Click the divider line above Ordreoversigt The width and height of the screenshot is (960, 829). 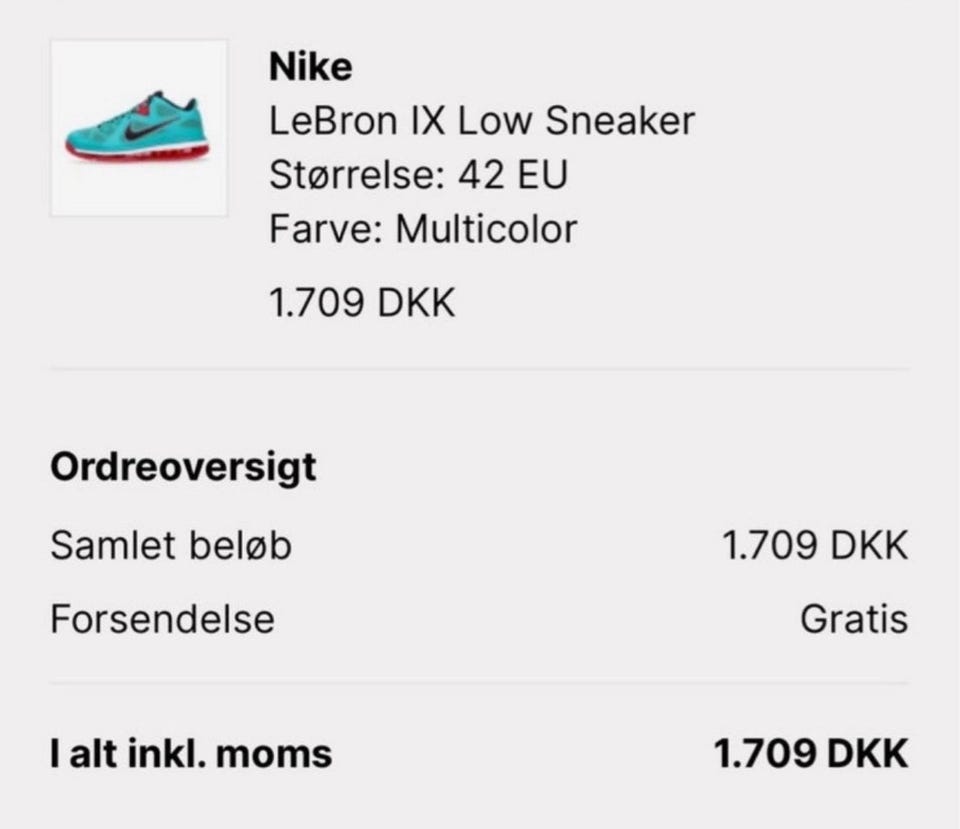point(480,369)
